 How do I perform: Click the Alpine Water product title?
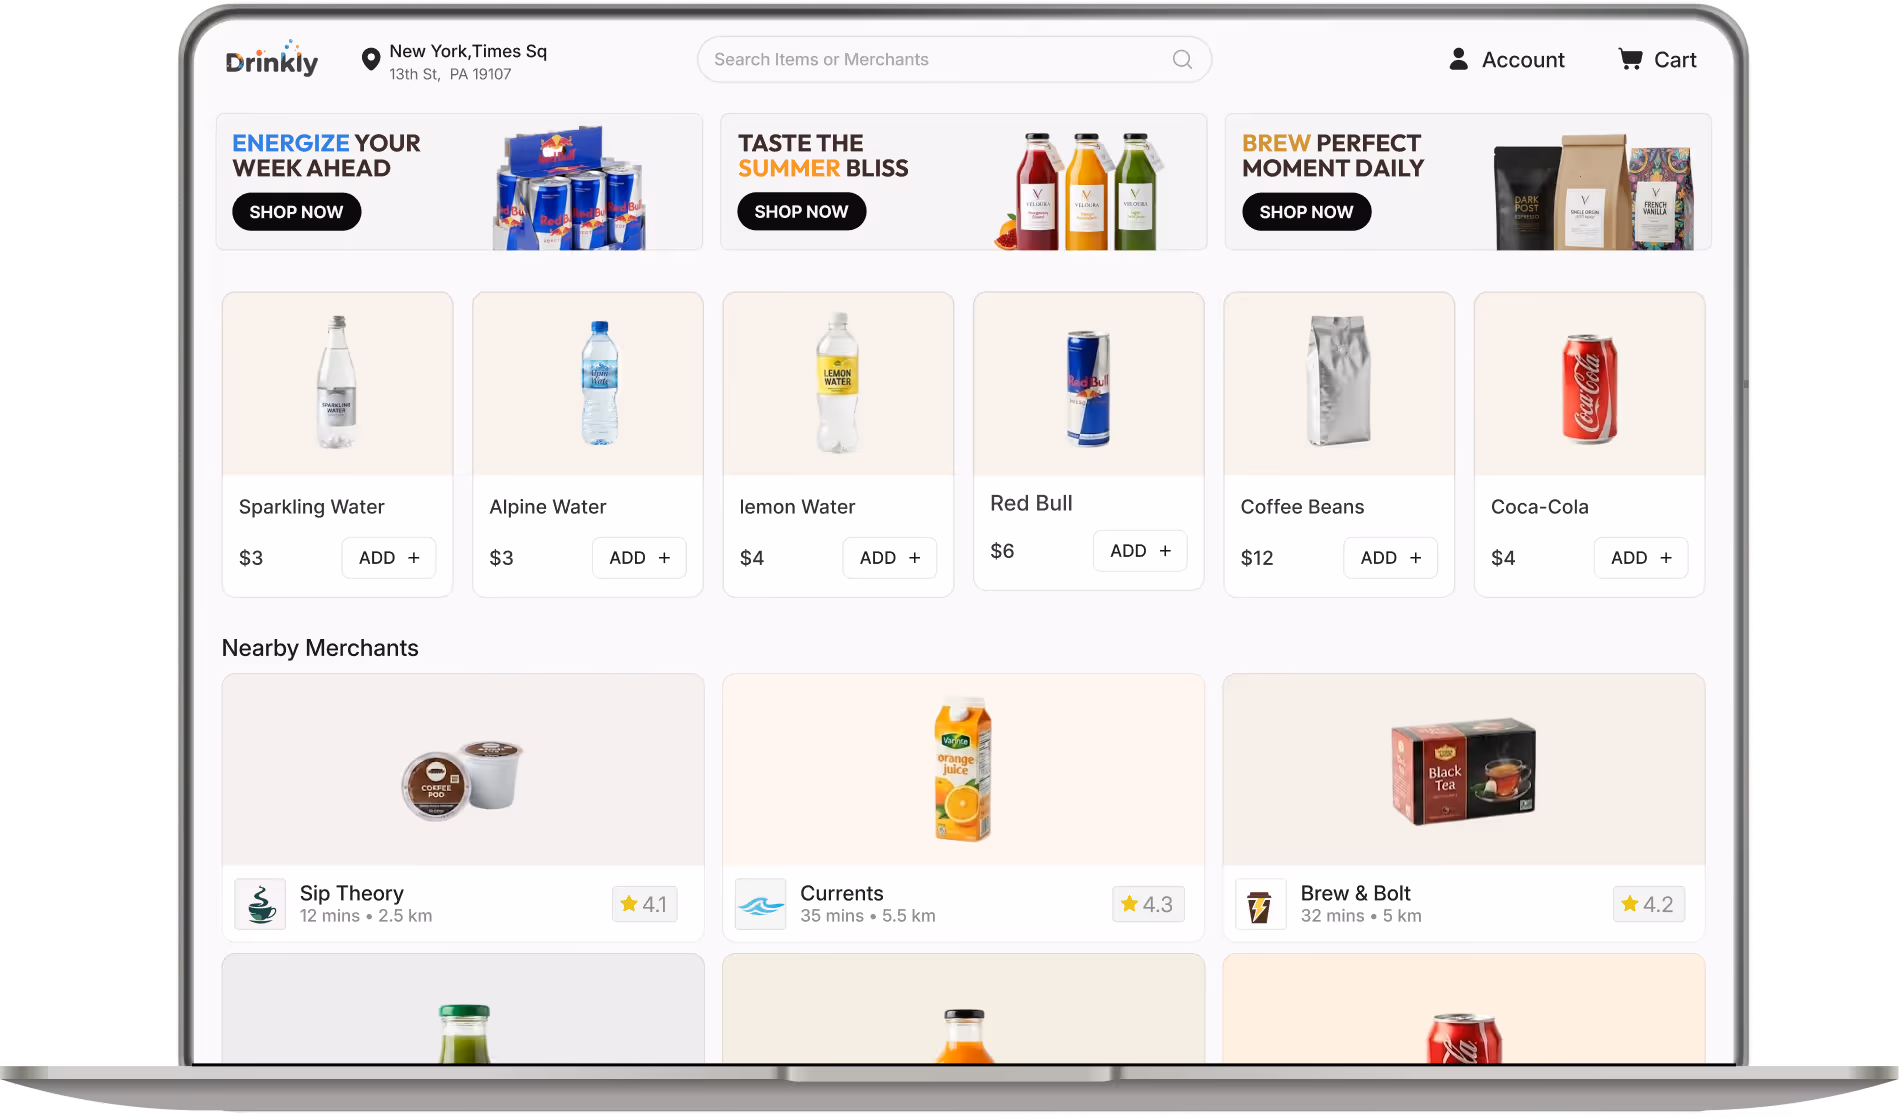pos(548,507)
